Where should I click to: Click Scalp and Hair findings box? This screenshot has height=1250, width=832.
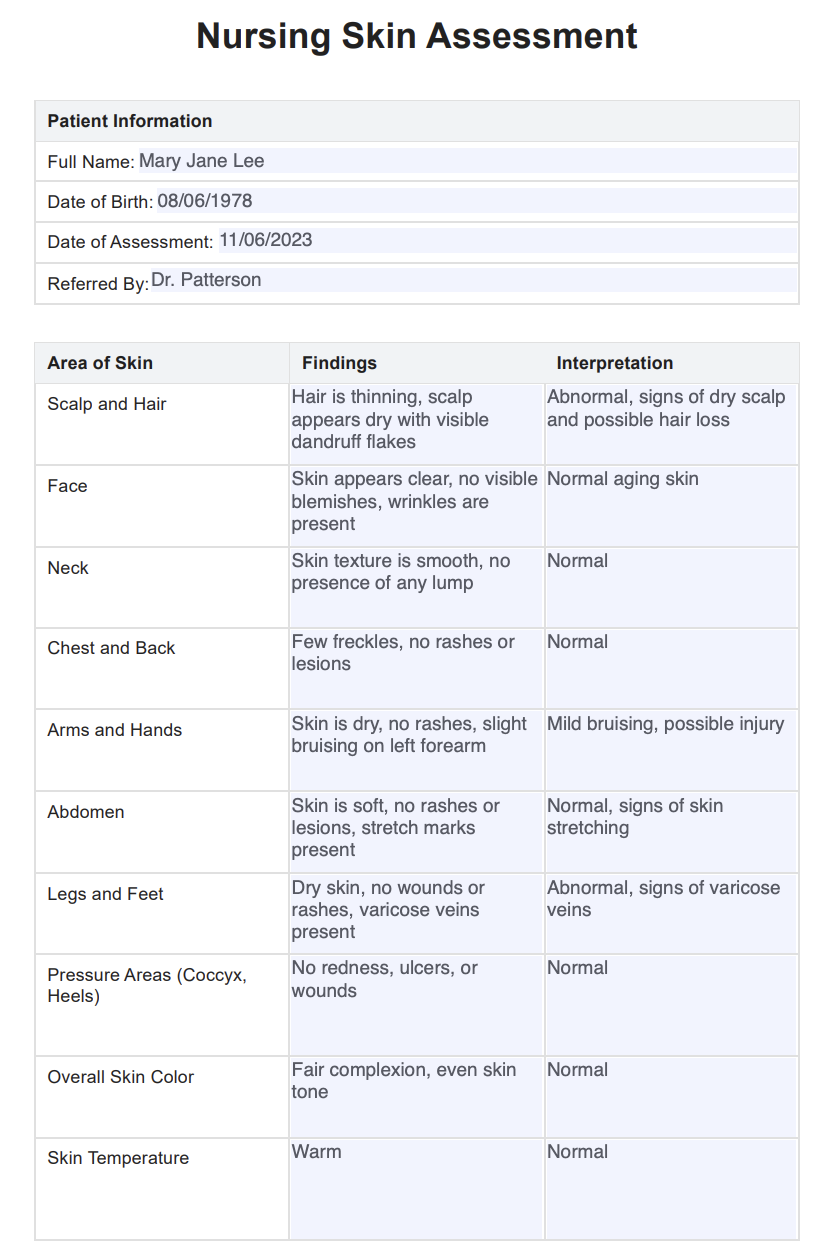(416, 424)
